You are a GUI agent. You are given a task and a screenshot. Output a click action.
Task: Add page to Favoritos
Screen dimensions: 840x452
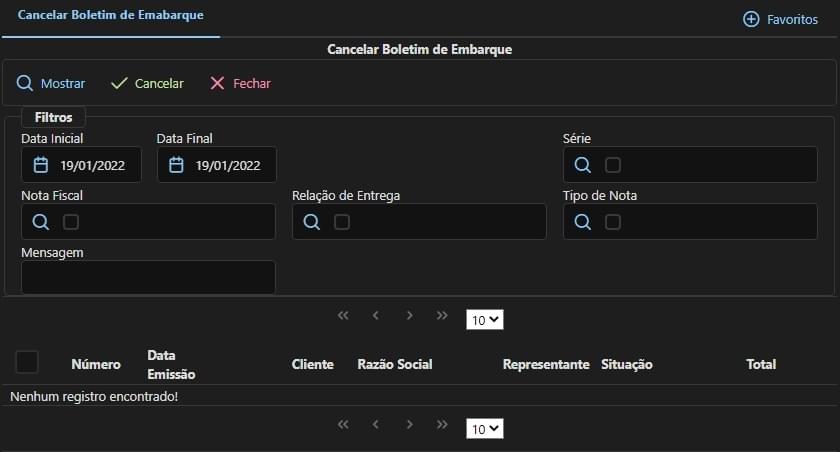780,19
